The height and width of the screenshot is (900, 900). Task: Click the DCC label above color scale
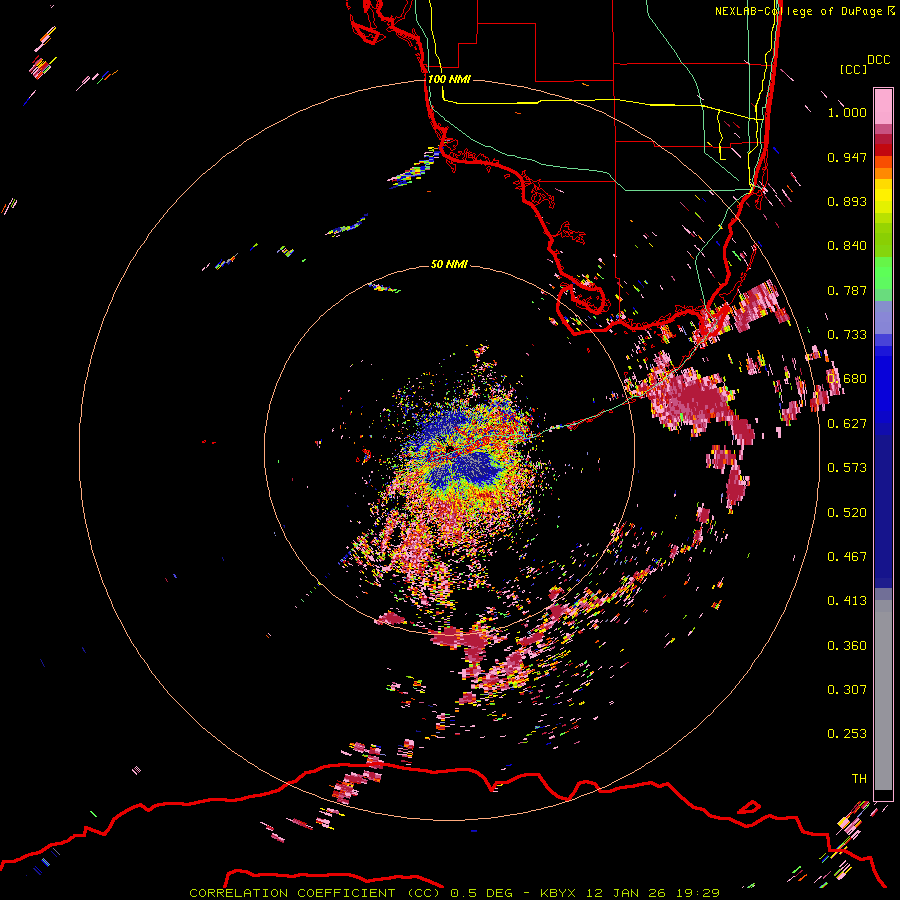(878, 60)
